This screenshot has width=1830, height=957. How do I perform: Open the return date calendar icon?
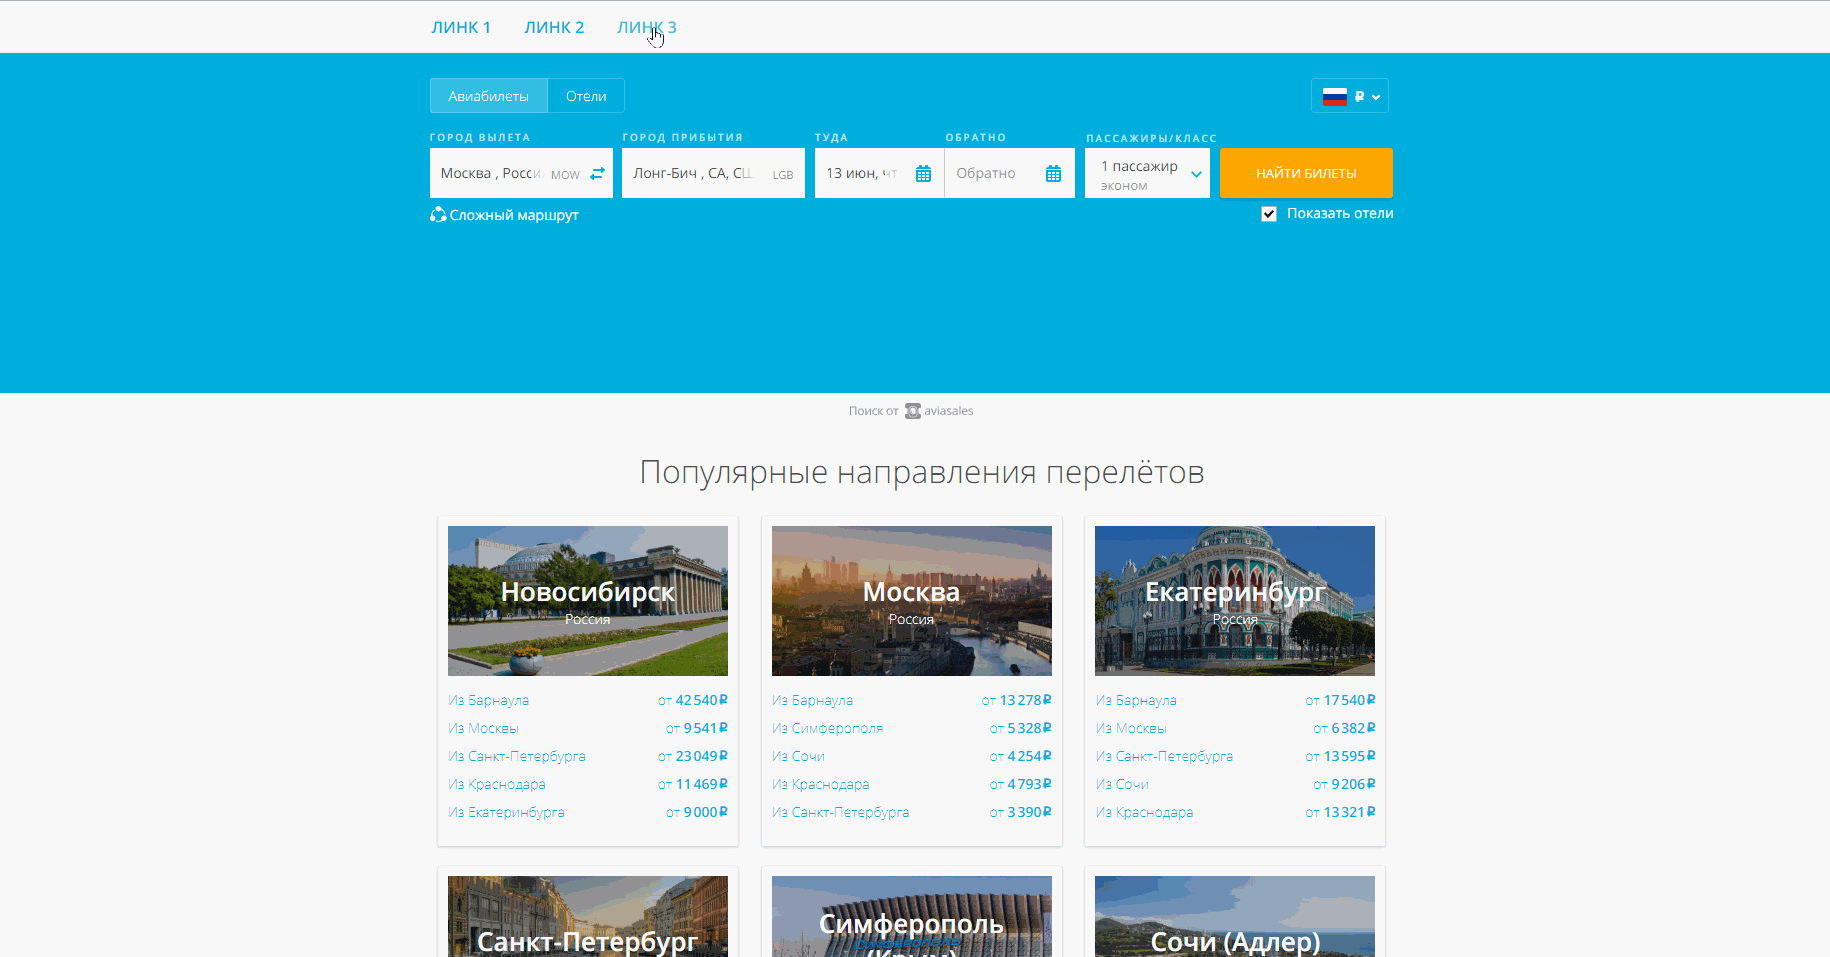click(x=1053, y=174)
